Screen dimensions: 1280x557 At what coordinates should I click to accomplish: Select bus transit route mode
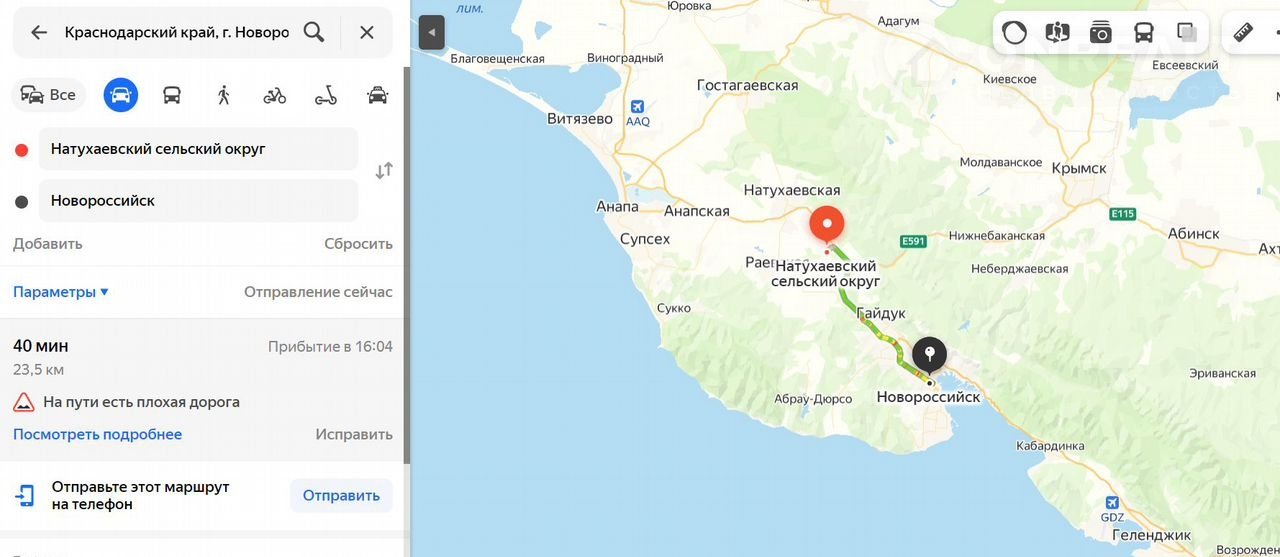tap(172, 95)
